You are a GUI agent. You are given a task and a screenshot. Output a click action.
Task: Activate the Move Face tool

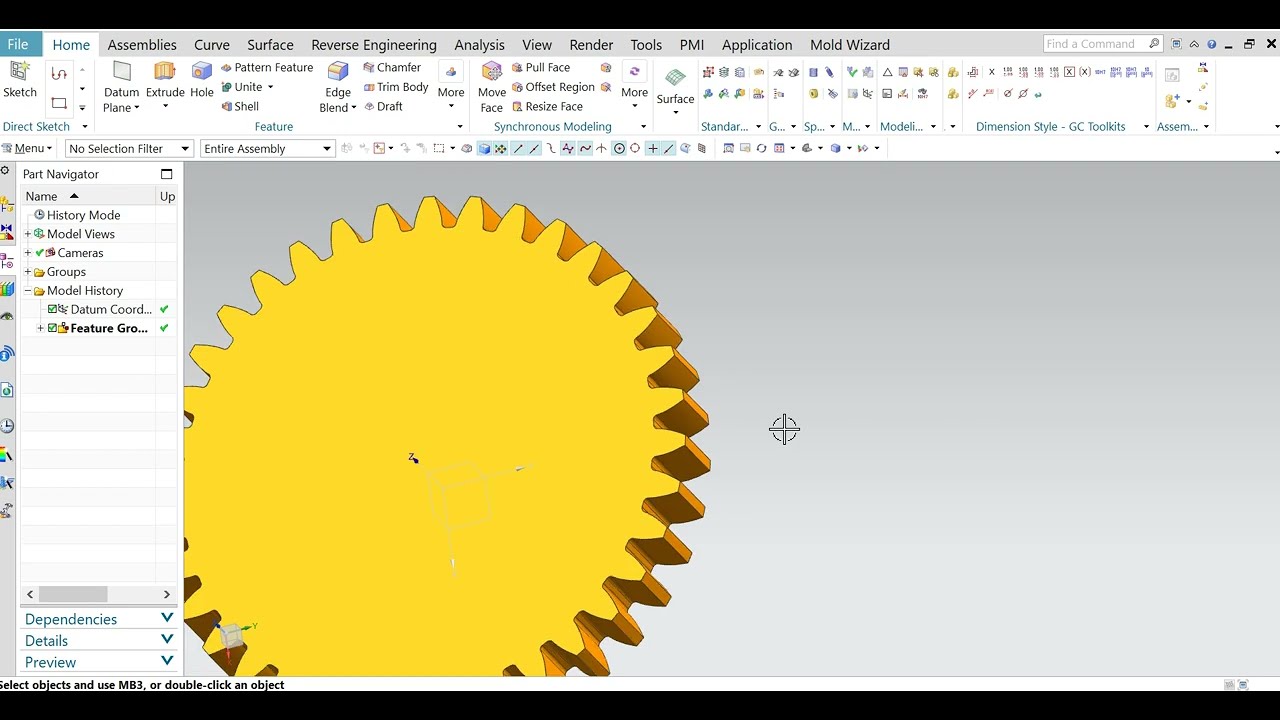(492, 87)
